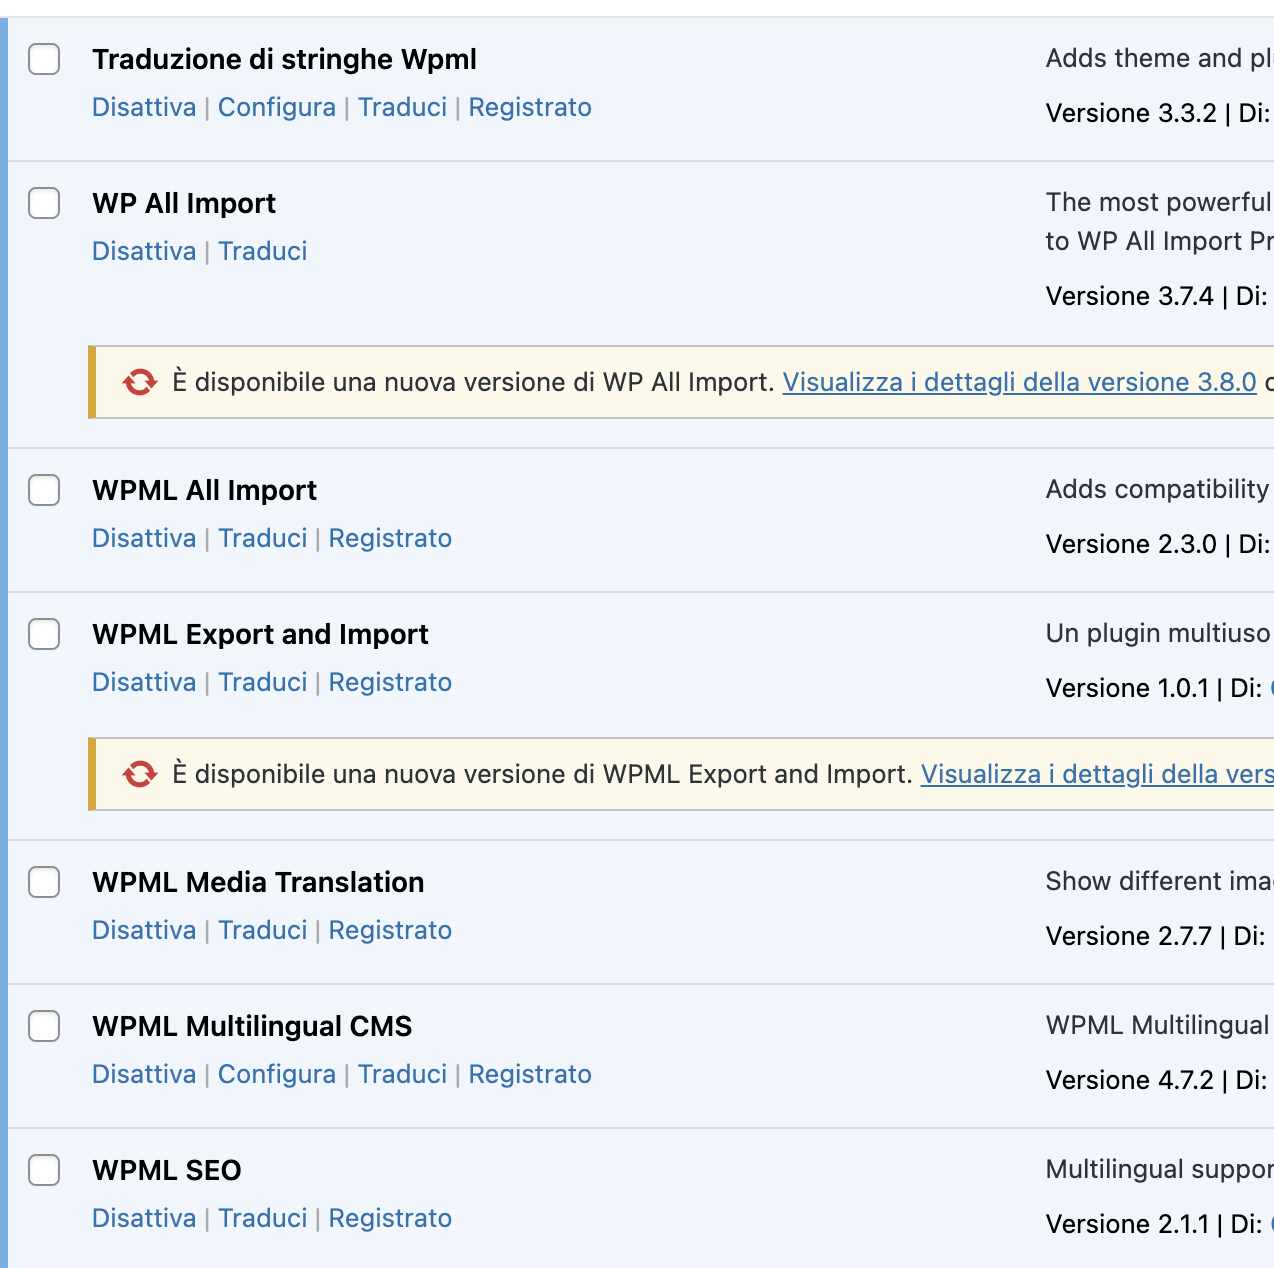Click the update icon in WP All Import notice
Screen dimensions: 1274x1268
pos(140,382)
